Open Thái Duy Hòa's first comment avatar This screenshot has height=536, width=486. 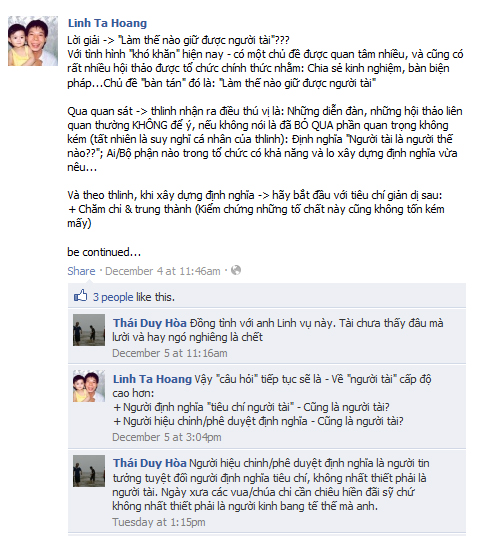click(x=89, y=330)
